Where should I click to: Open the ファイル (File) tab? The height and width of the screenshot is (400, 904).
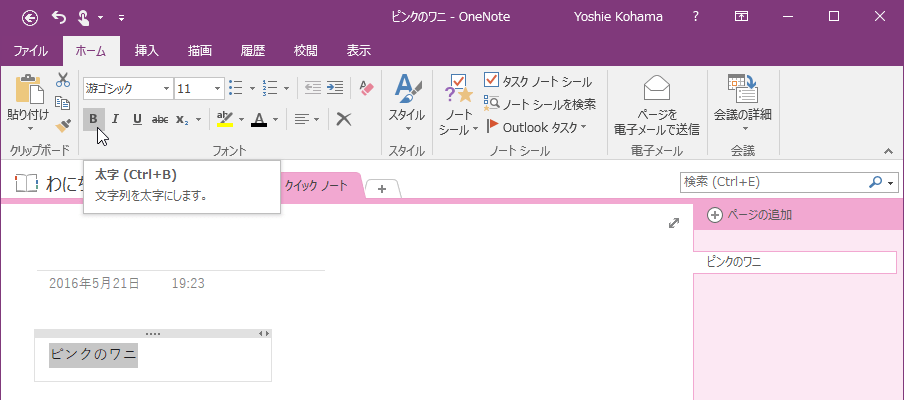(x=31, y=51)
